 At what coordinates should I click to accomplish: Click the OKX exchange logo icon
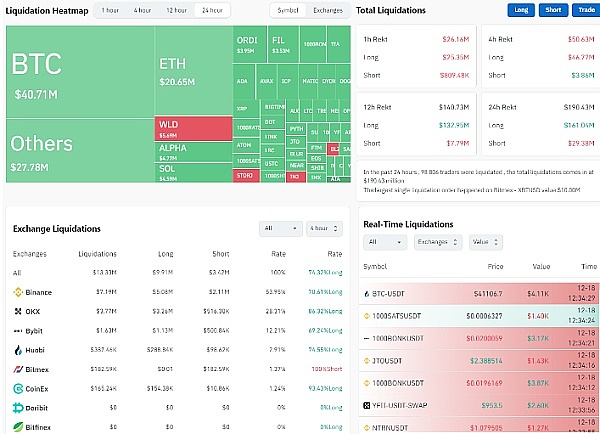tap(18, 311)
